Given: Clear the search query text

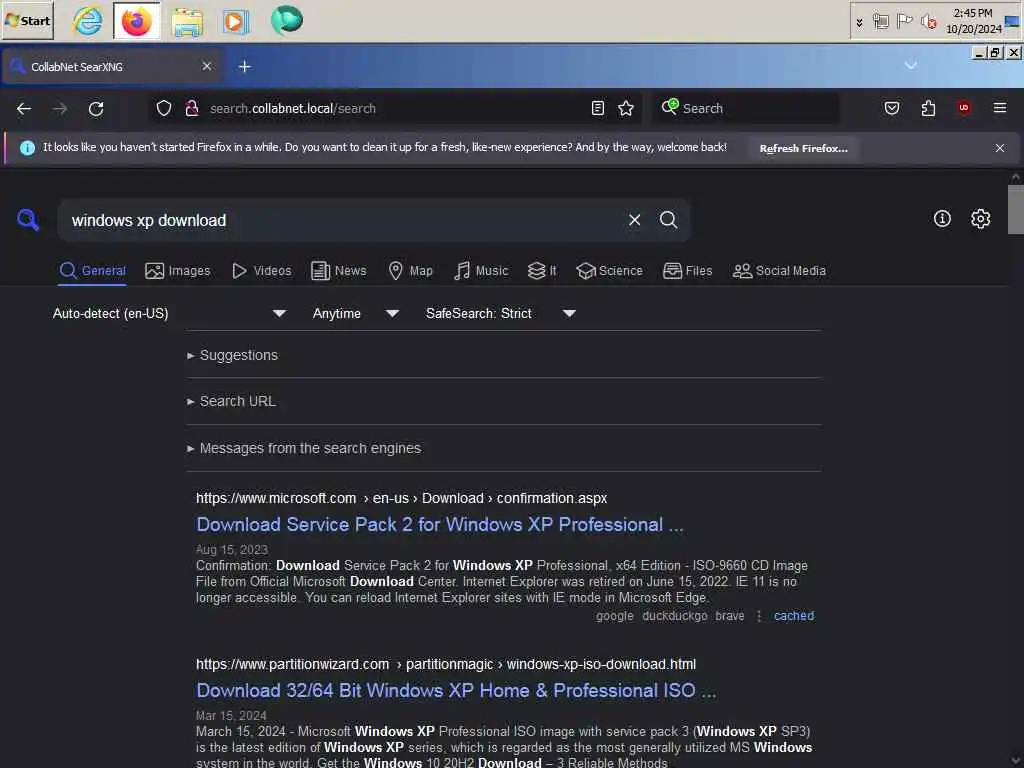Looking at the screenshot, I should 634,220.
